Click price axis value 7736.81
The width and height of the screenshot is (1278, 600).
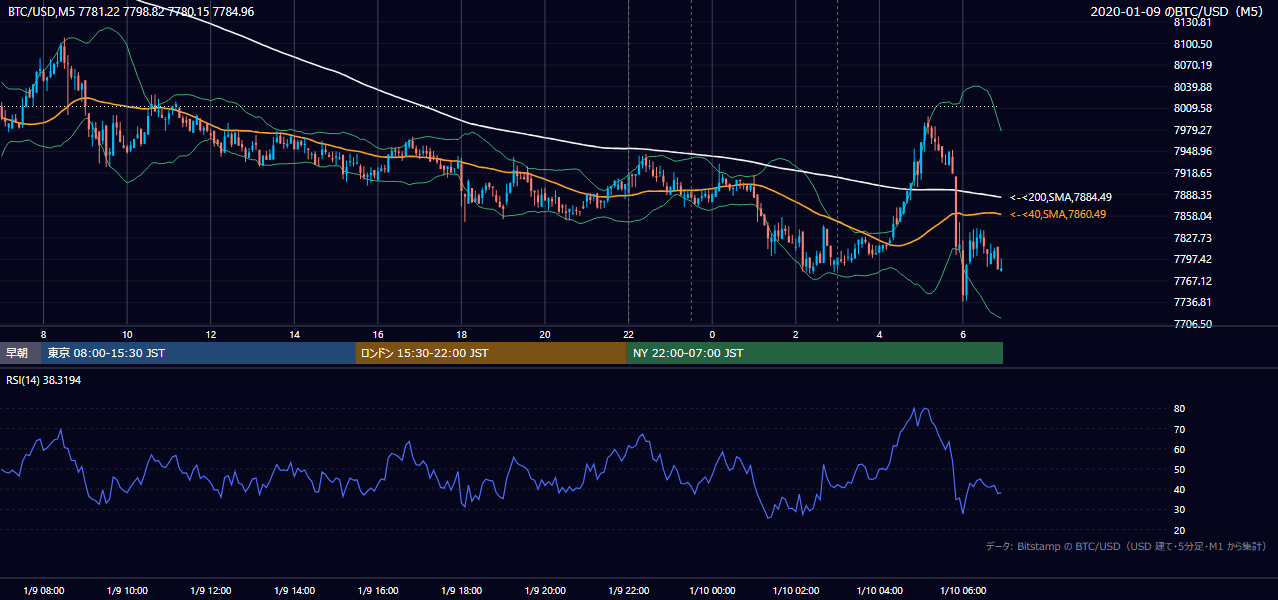[1193, 302]
